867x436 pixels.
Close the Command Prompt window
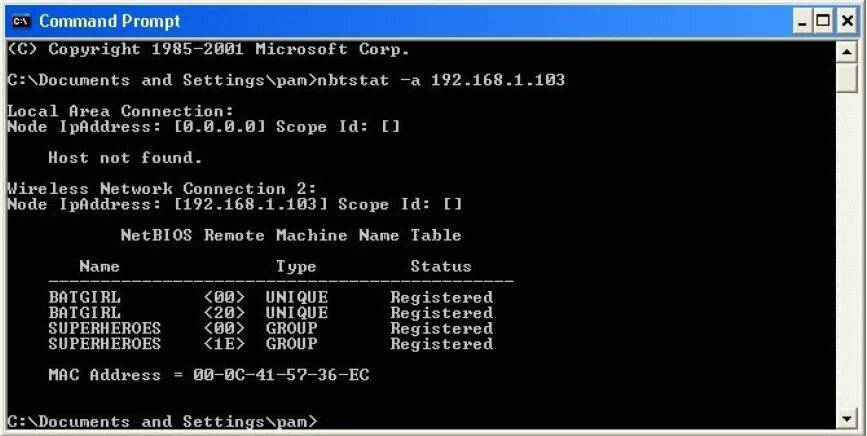tap(849, 21)
